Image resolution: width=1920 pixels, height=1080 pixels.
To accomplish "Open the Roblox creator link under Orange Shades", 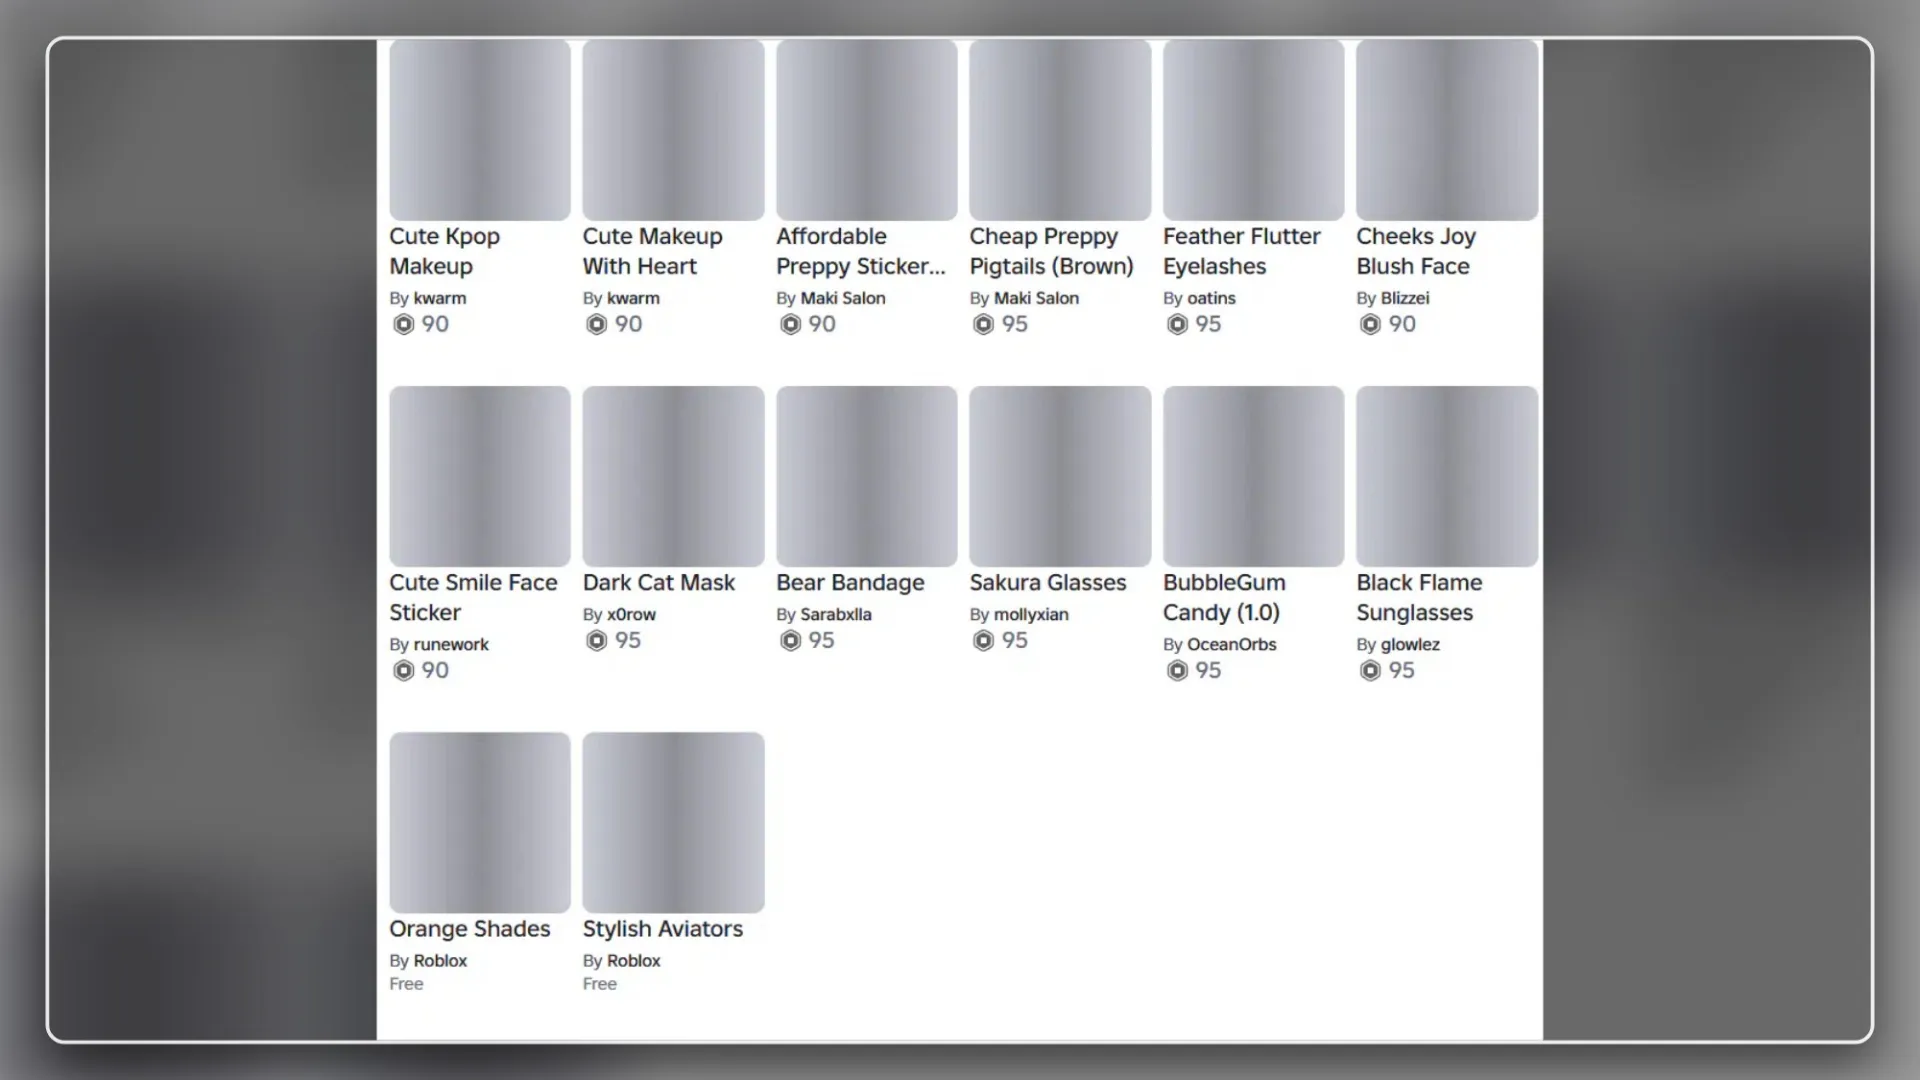I will (x=440, y=960).
